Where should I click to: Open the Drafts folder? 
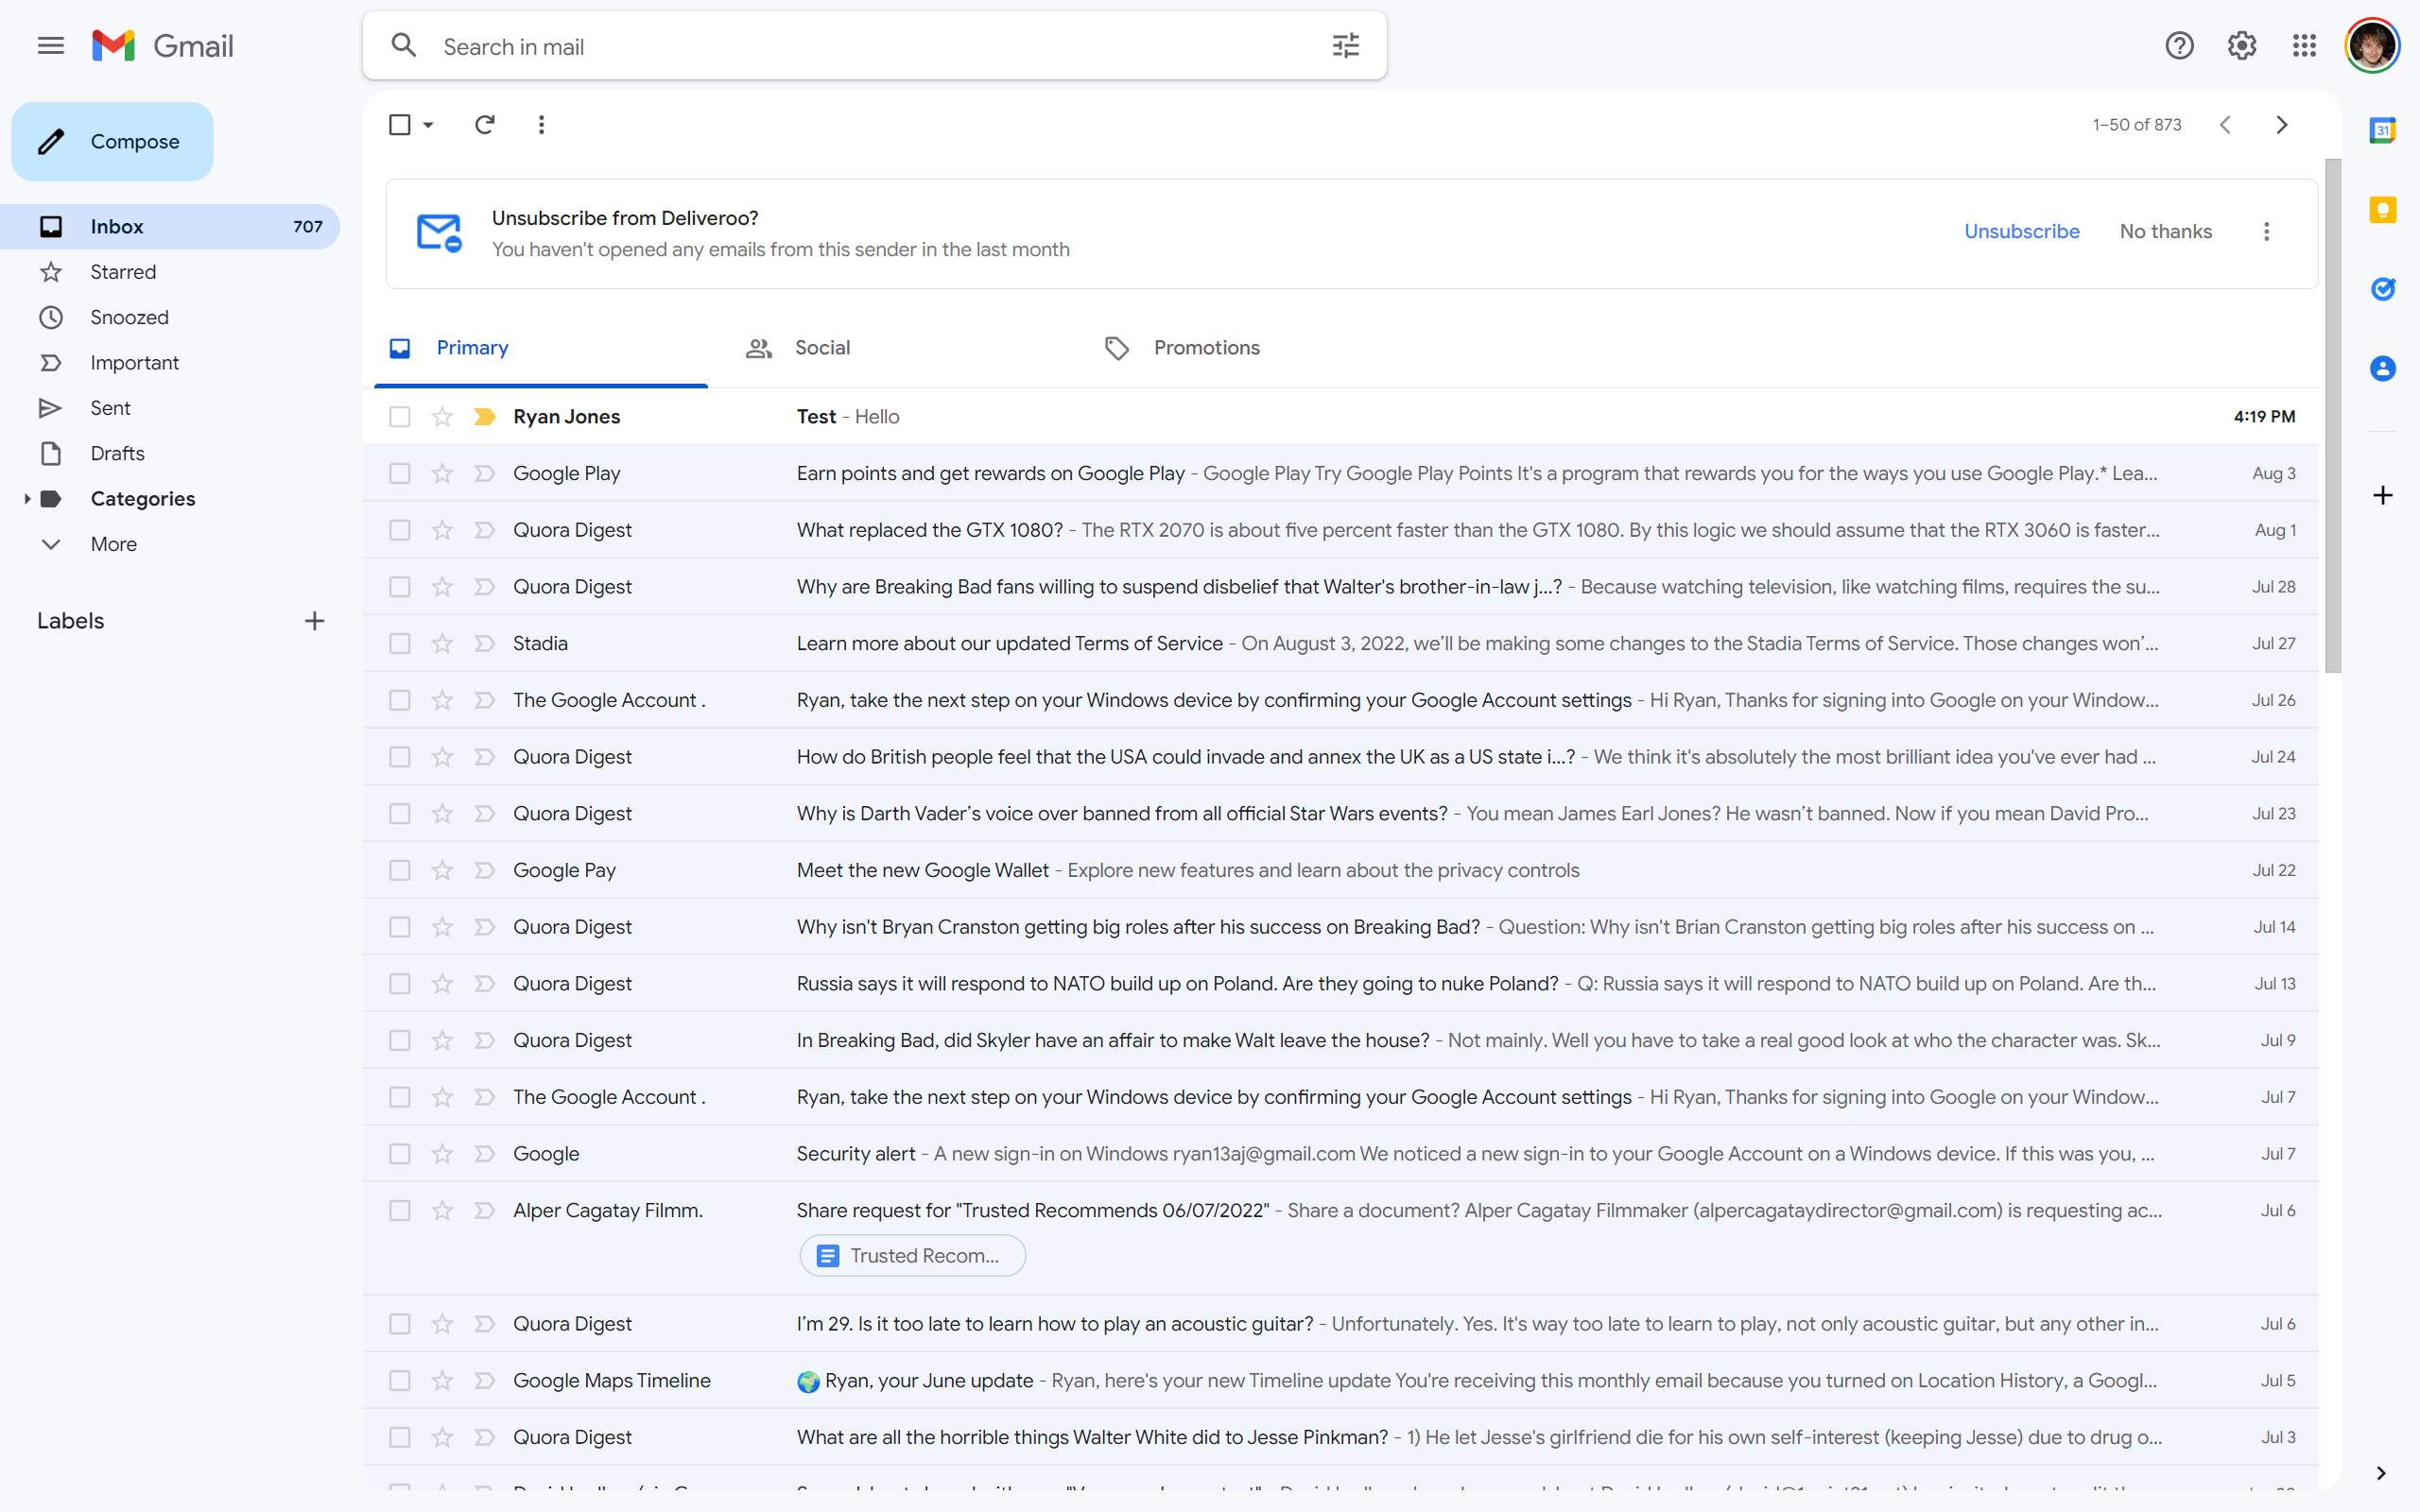170,454
